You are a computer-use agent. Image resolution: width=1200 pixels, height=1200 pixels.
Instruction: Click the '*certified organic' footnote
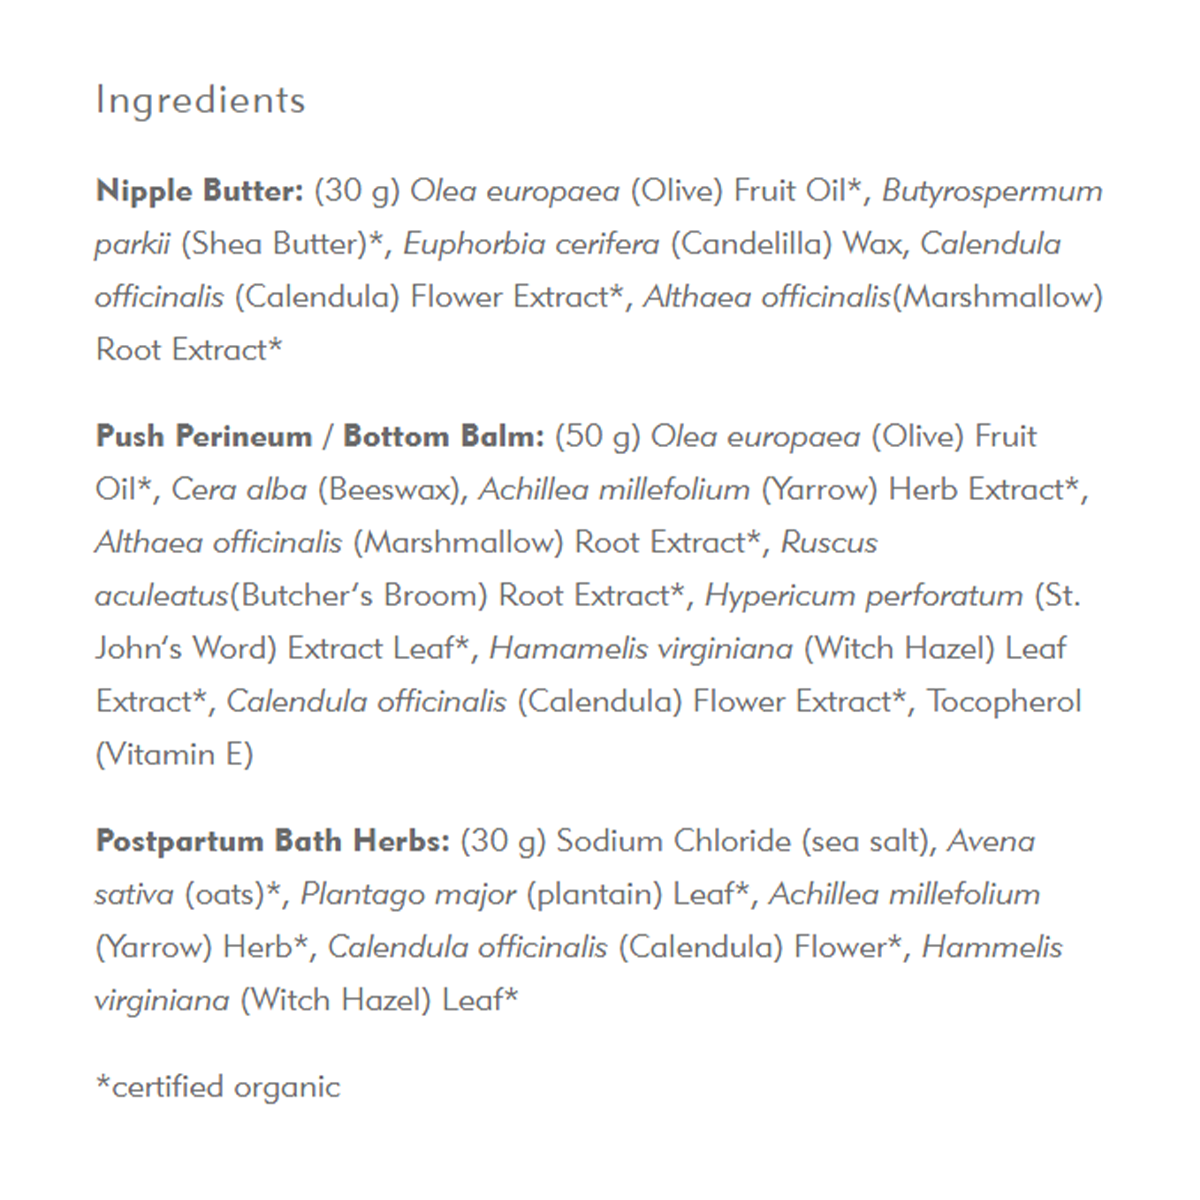[218, 1087]
